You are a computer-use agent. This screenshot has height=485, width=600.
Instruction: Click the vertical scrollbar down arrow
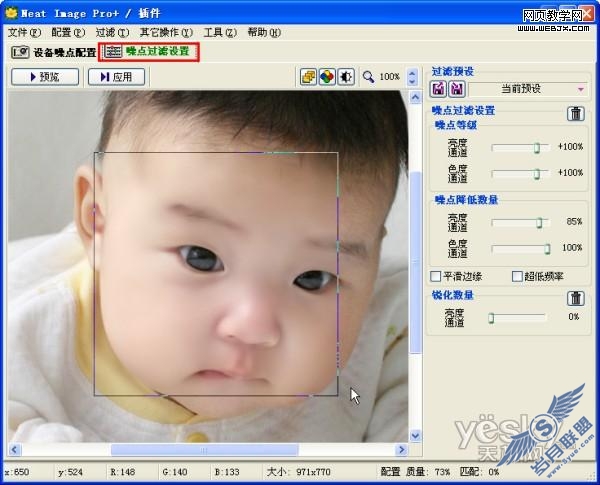click(415, 436)
